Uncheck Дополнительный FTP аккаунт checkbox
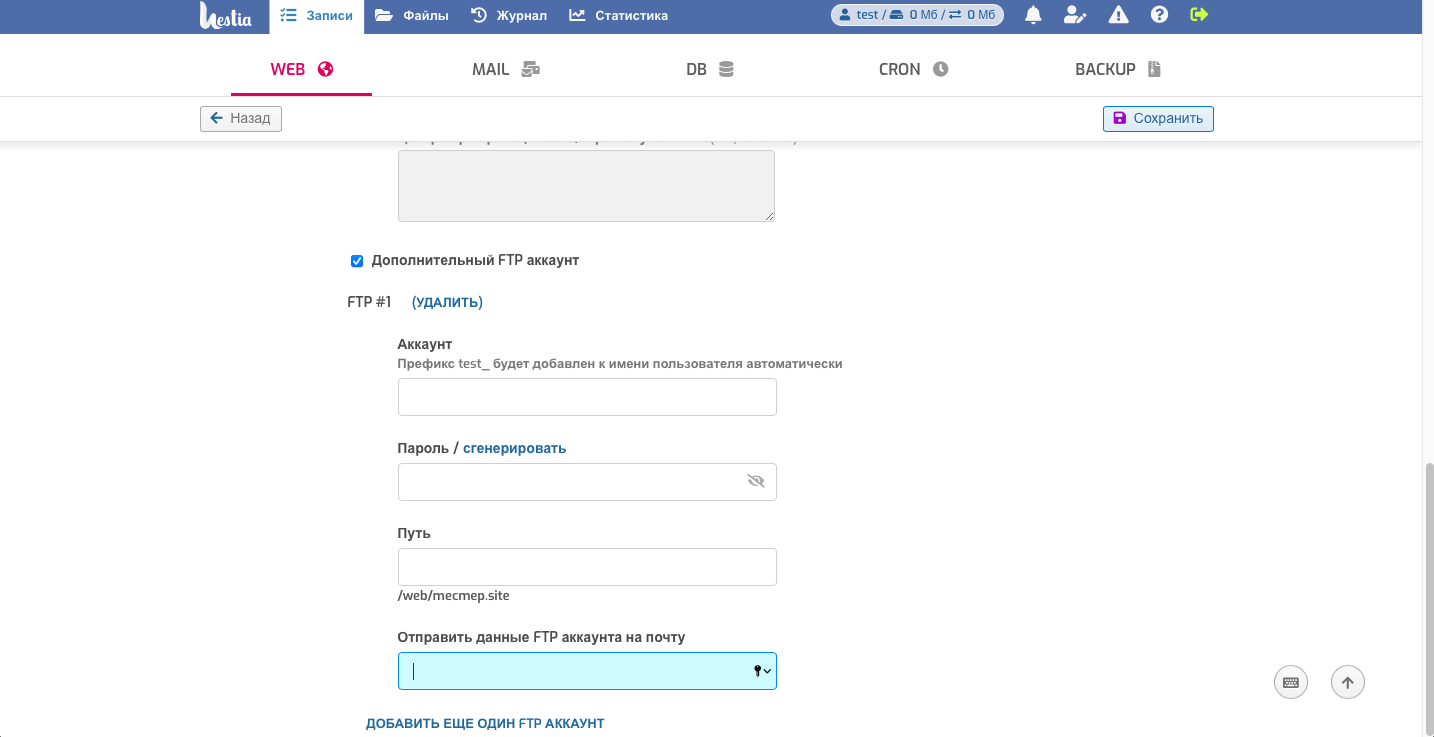The width and height of the screenshot is (1434, 737). [357, 261]
